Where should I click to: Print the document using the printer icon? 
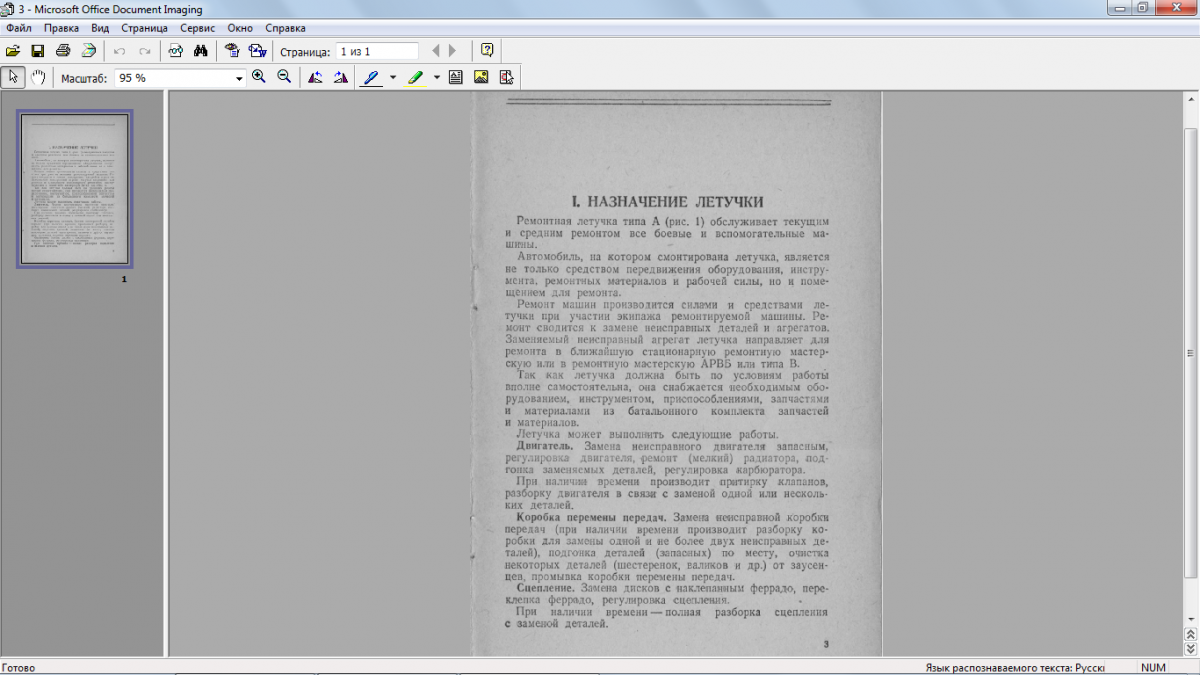tap(63, 51)
